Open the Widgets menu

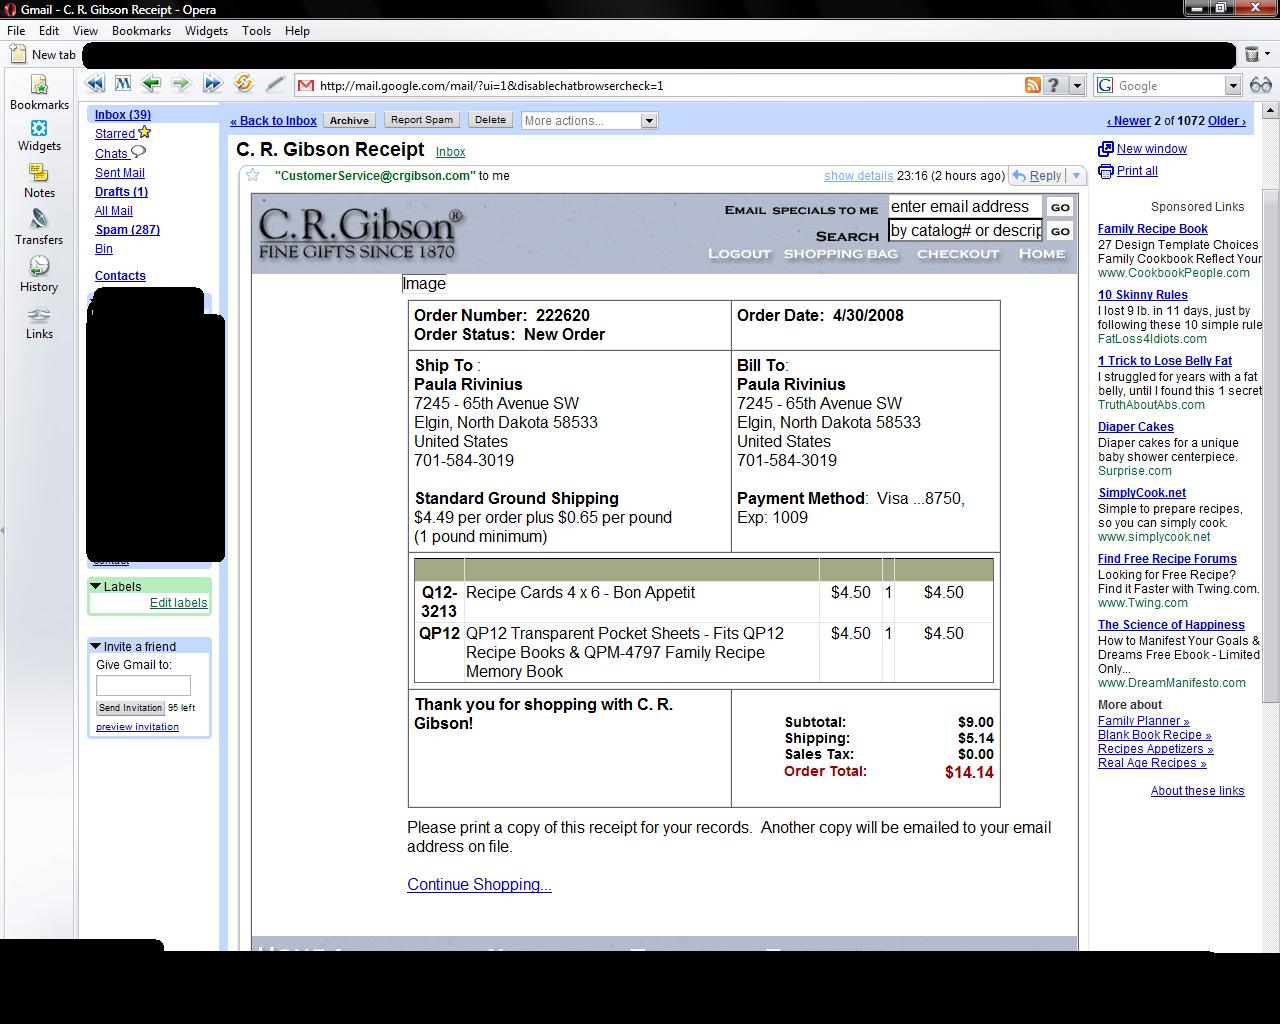coord(206,31)
